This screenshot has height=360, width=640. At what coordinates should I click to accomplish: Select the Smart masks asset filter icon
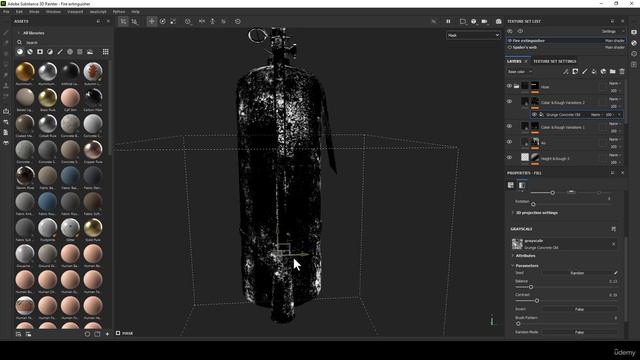coord(40,52)
